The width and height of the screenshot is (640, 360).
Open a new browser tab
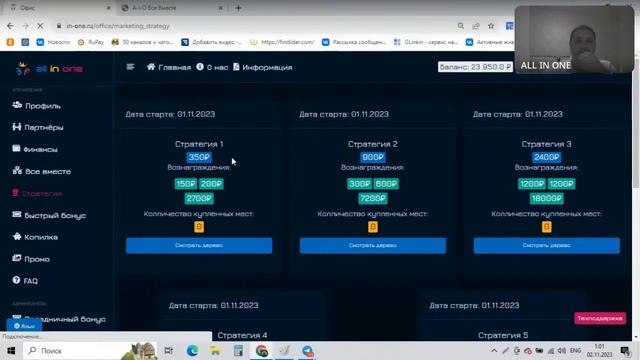pyautogui.click(x=238, y=8)
